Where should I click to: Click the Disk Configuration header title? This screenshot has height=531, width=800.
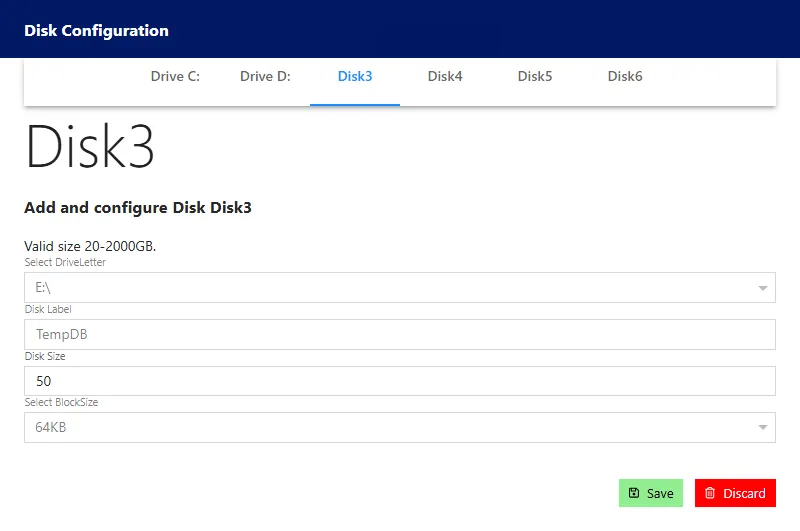pos(96,31)
